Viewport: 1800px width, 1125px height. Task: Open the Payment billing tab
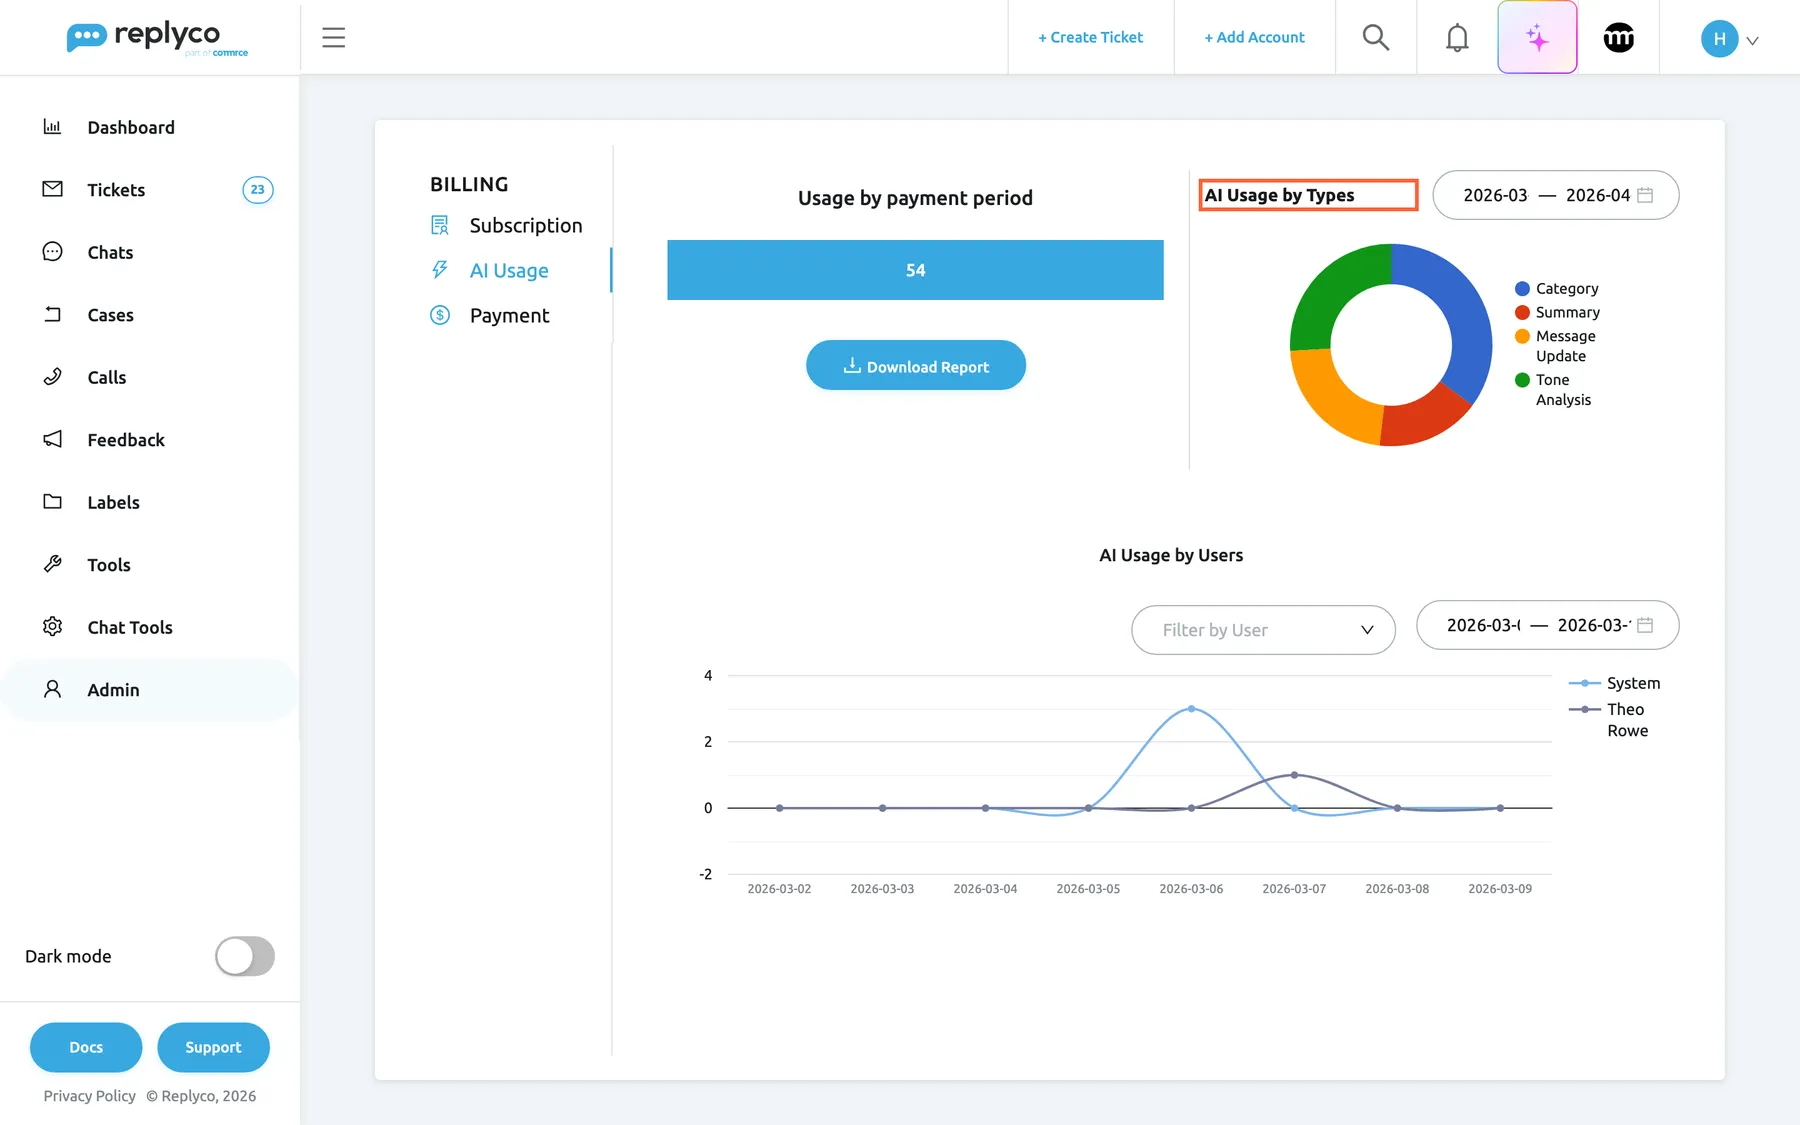click(x=490, y=315)
